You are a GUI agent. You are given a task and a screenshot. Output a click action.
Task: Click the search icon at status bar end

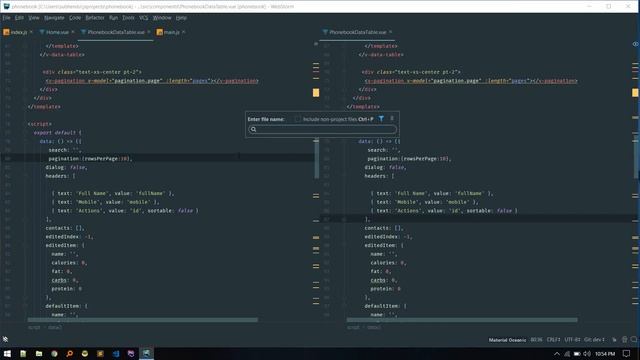click(x=634, y=340)
